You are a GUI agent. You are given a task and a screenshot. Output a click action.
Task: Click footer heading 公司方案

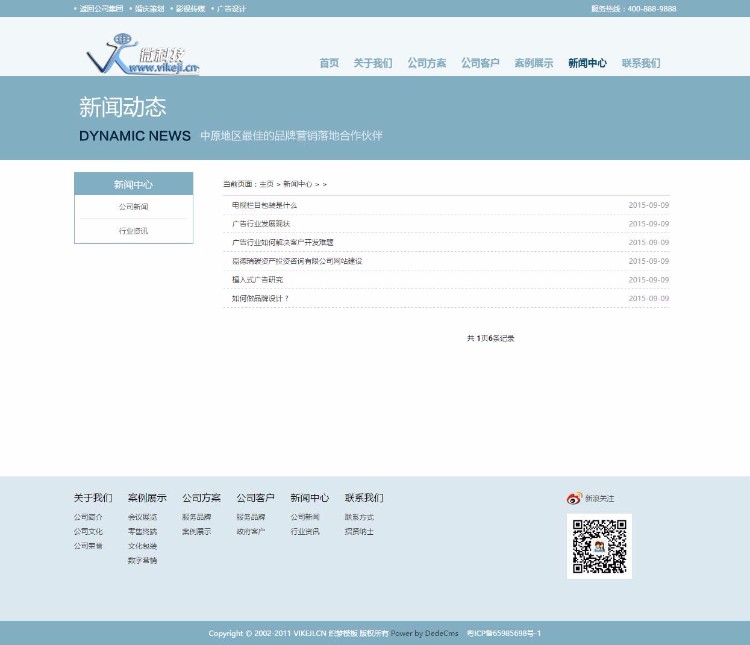[201, 498]
